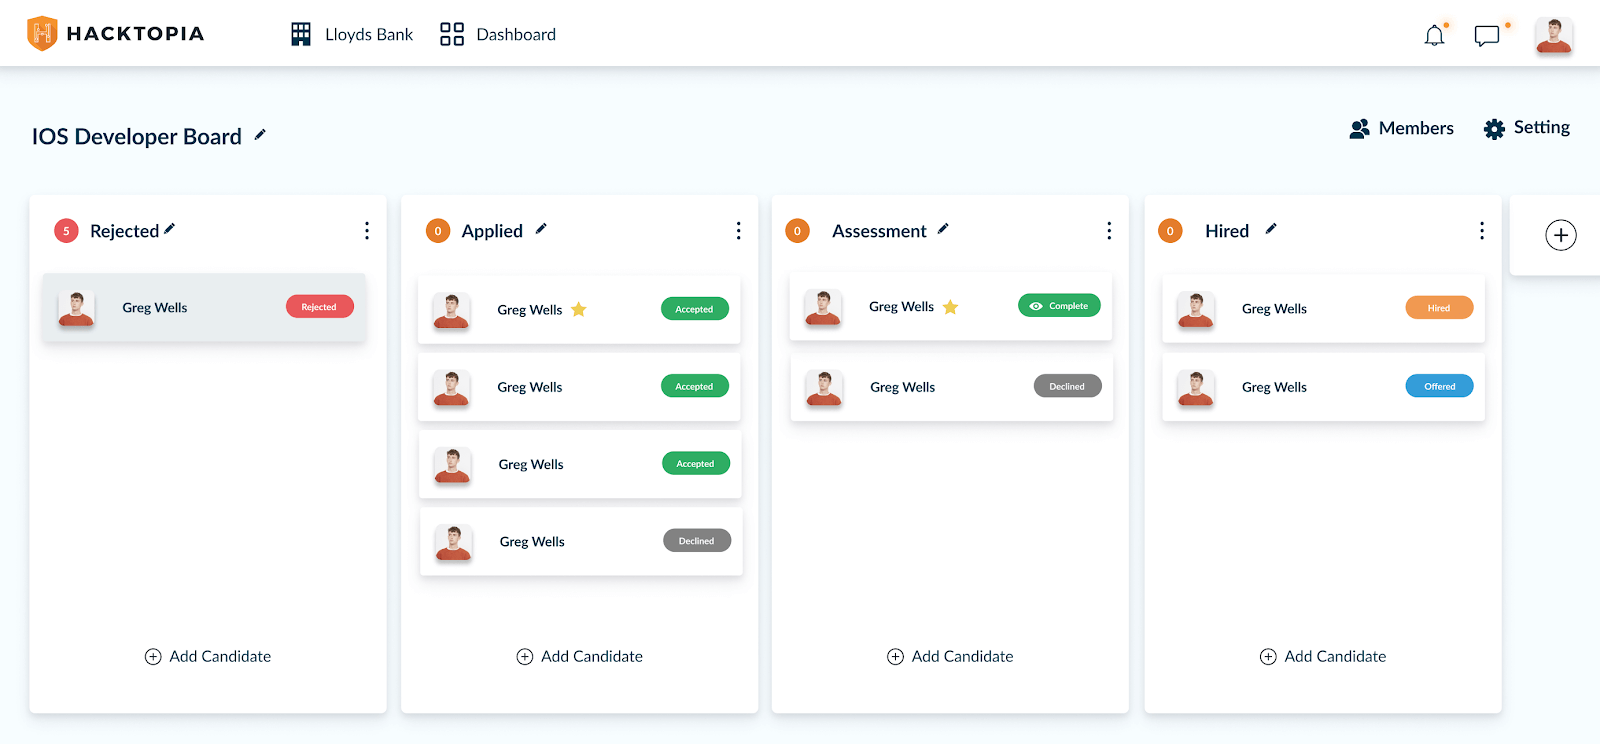Open the notifications bell
1600x744 pixels.
(1434, 36)
